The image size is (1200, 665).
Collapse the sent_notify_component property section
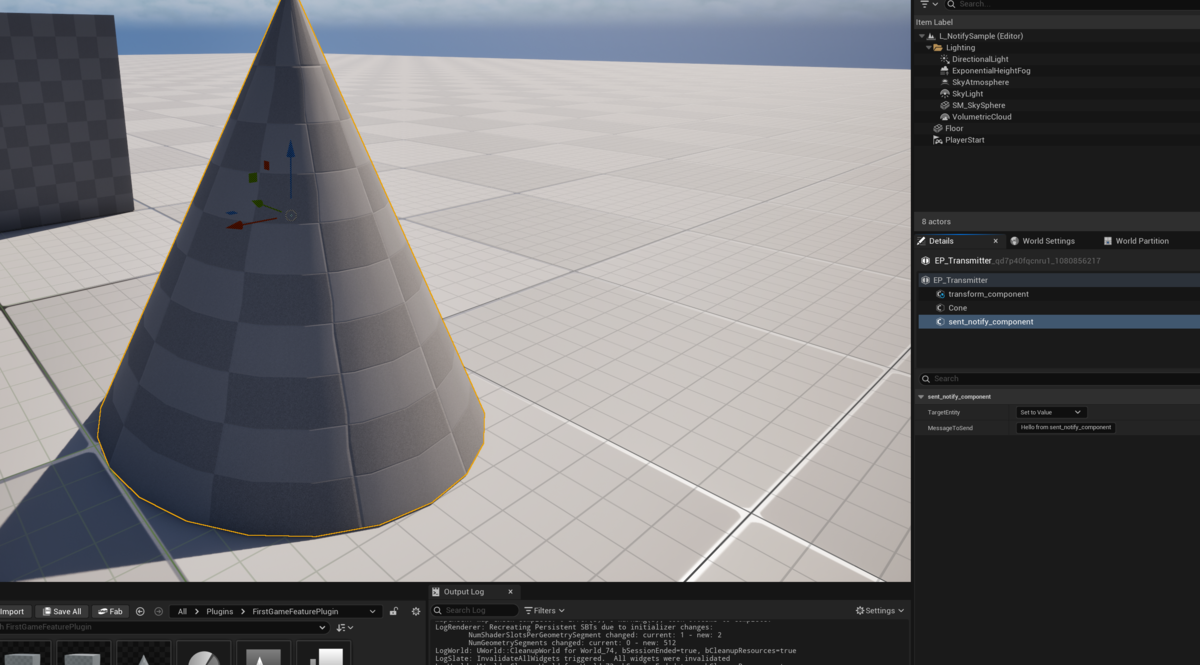click(921, 397)
